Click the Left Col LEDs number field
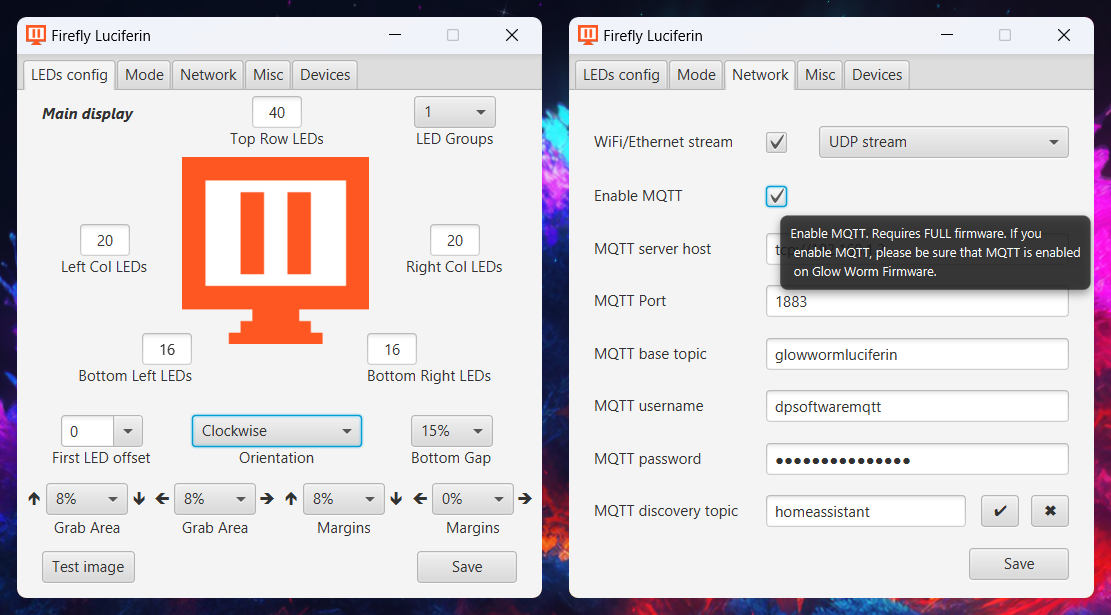This screenshot has height=615, width=1111. click(105, 240)
